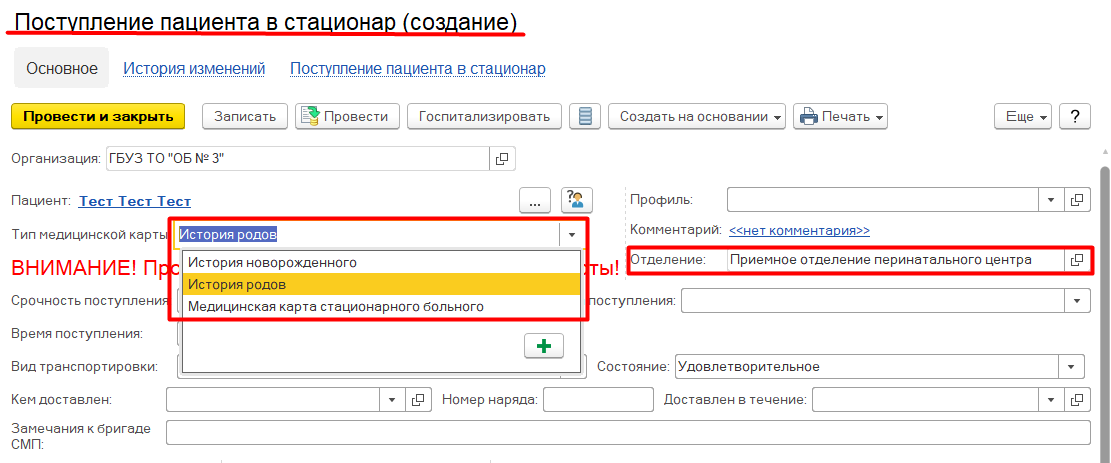Open the Печать dropdown menu
The height and width of the screenshot is (463, 1111).
coord(841,116)
